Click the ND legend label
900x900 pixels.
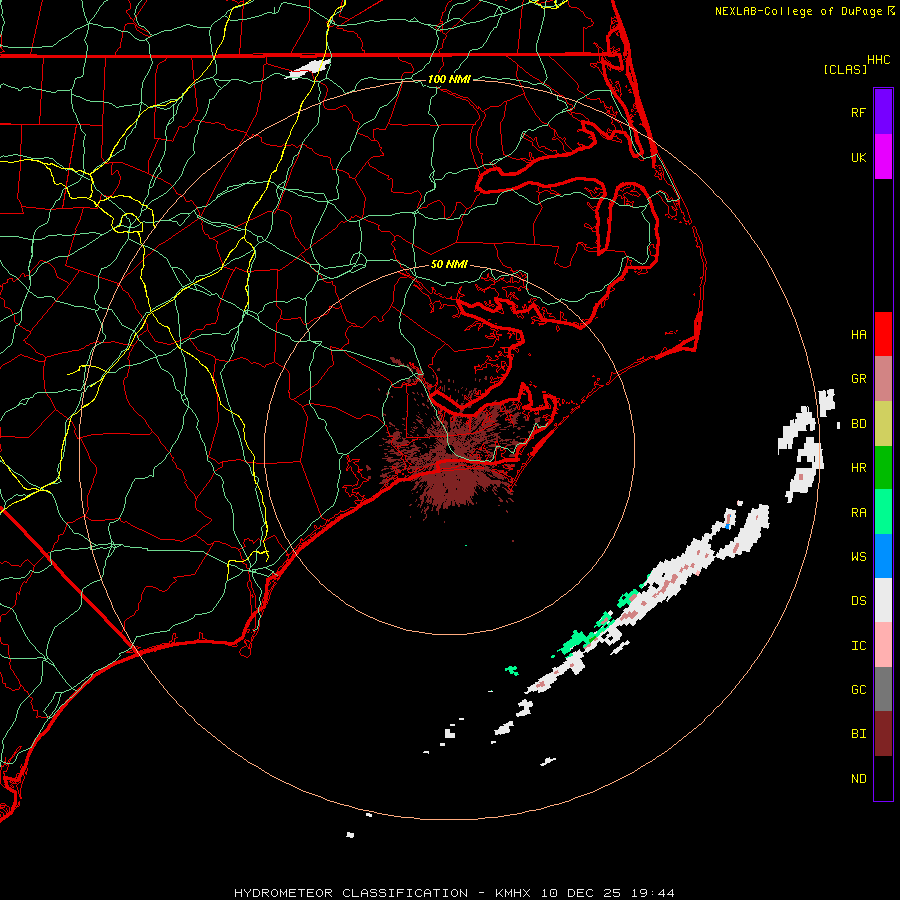(x=858, y=779)
